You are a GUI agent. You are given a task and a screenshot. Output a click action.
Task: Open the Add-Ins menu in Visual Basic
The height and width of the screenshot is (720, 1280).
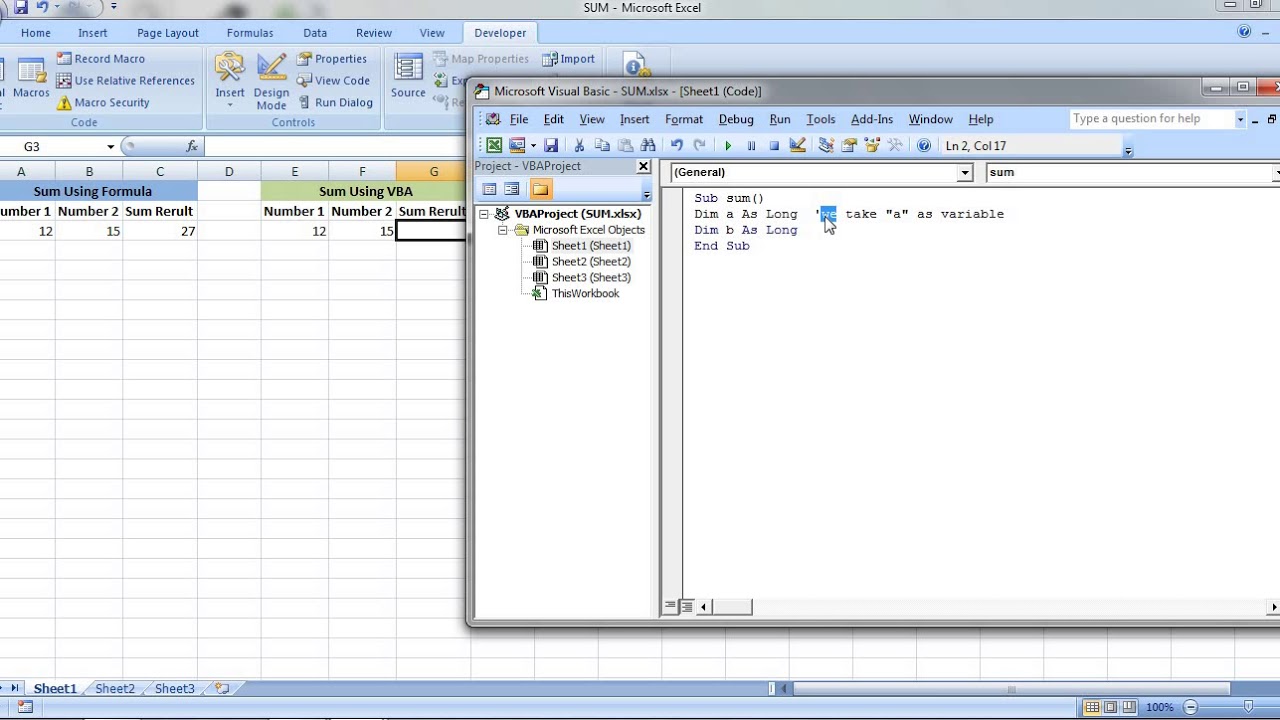(x=872, y=119)
